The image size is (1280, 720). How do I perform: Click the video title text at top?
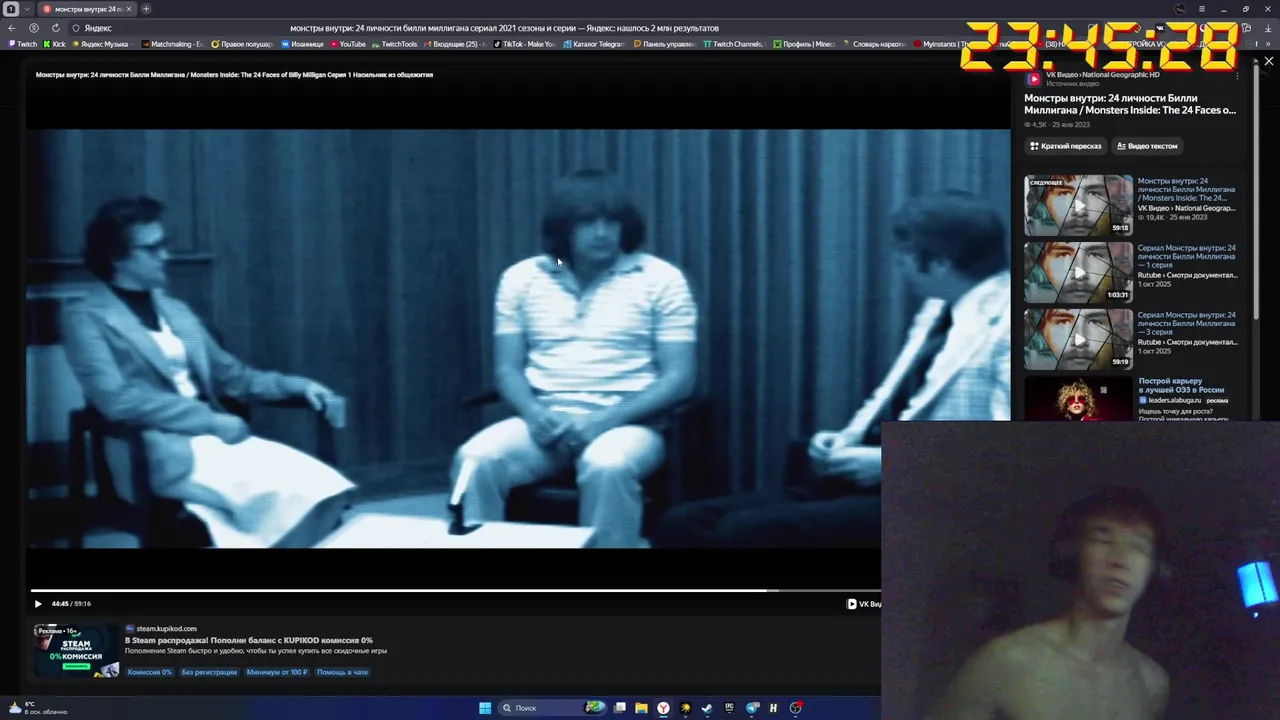point(234,75)
